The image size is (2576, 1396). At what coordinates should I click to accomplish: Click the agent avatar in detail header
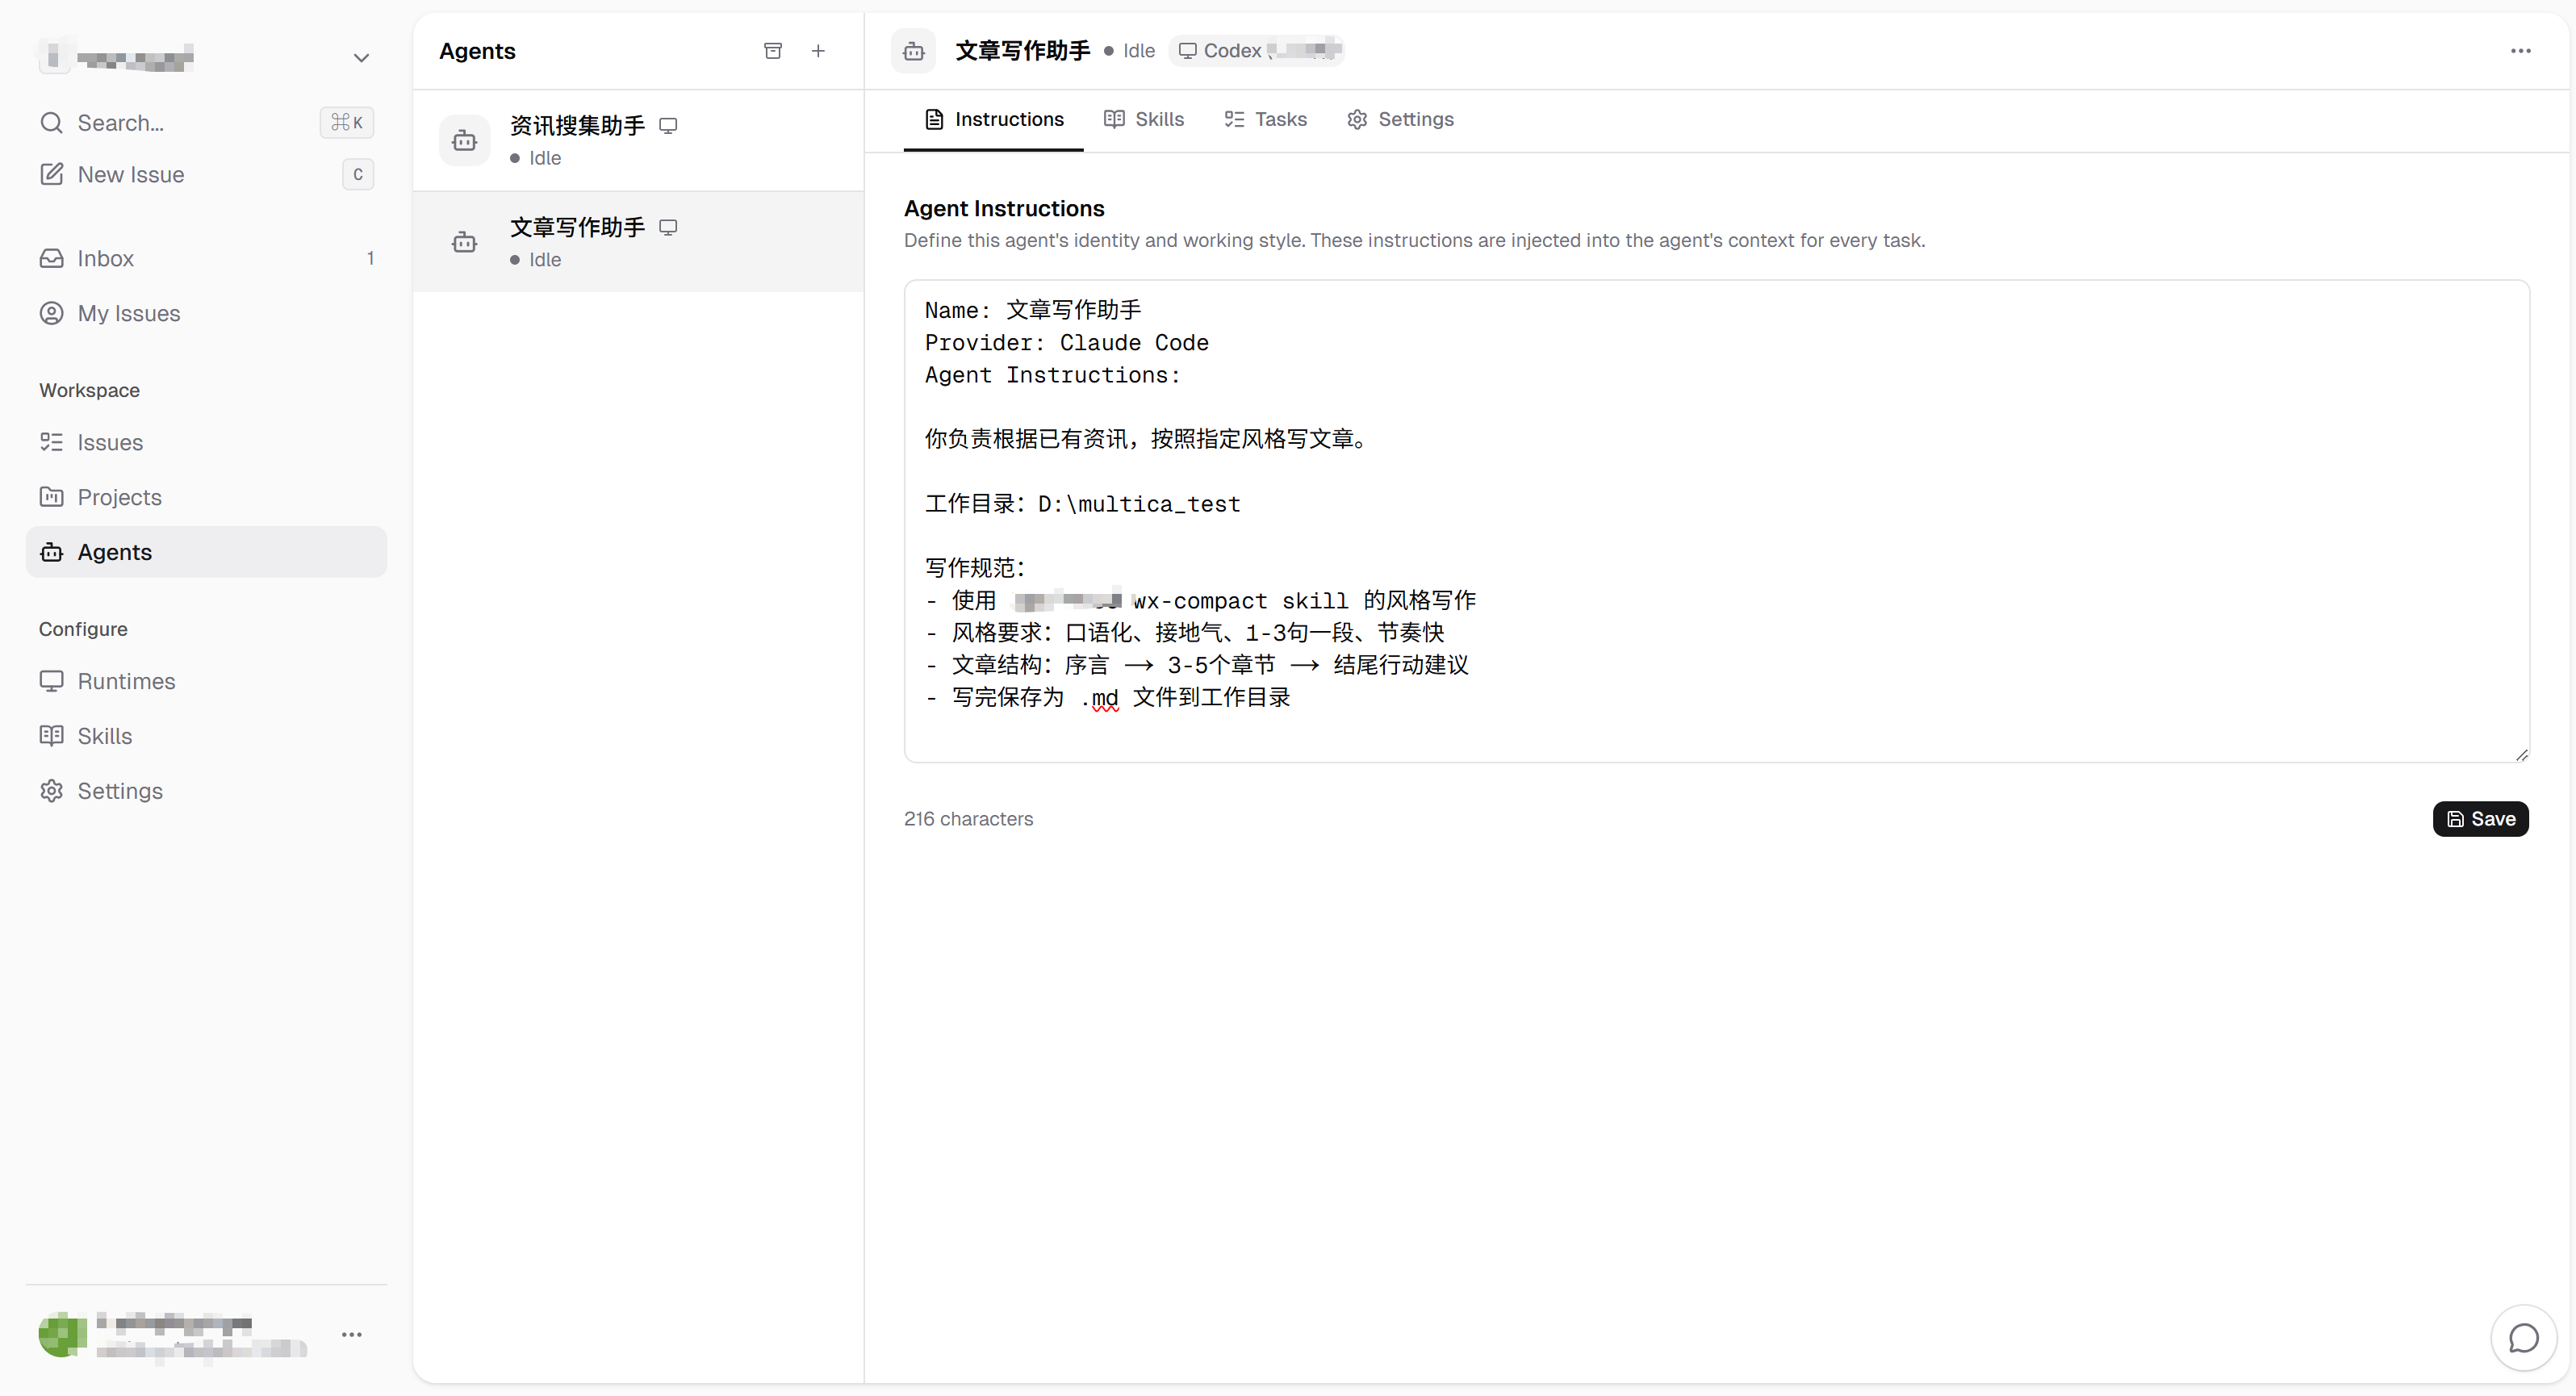[913, 51]
